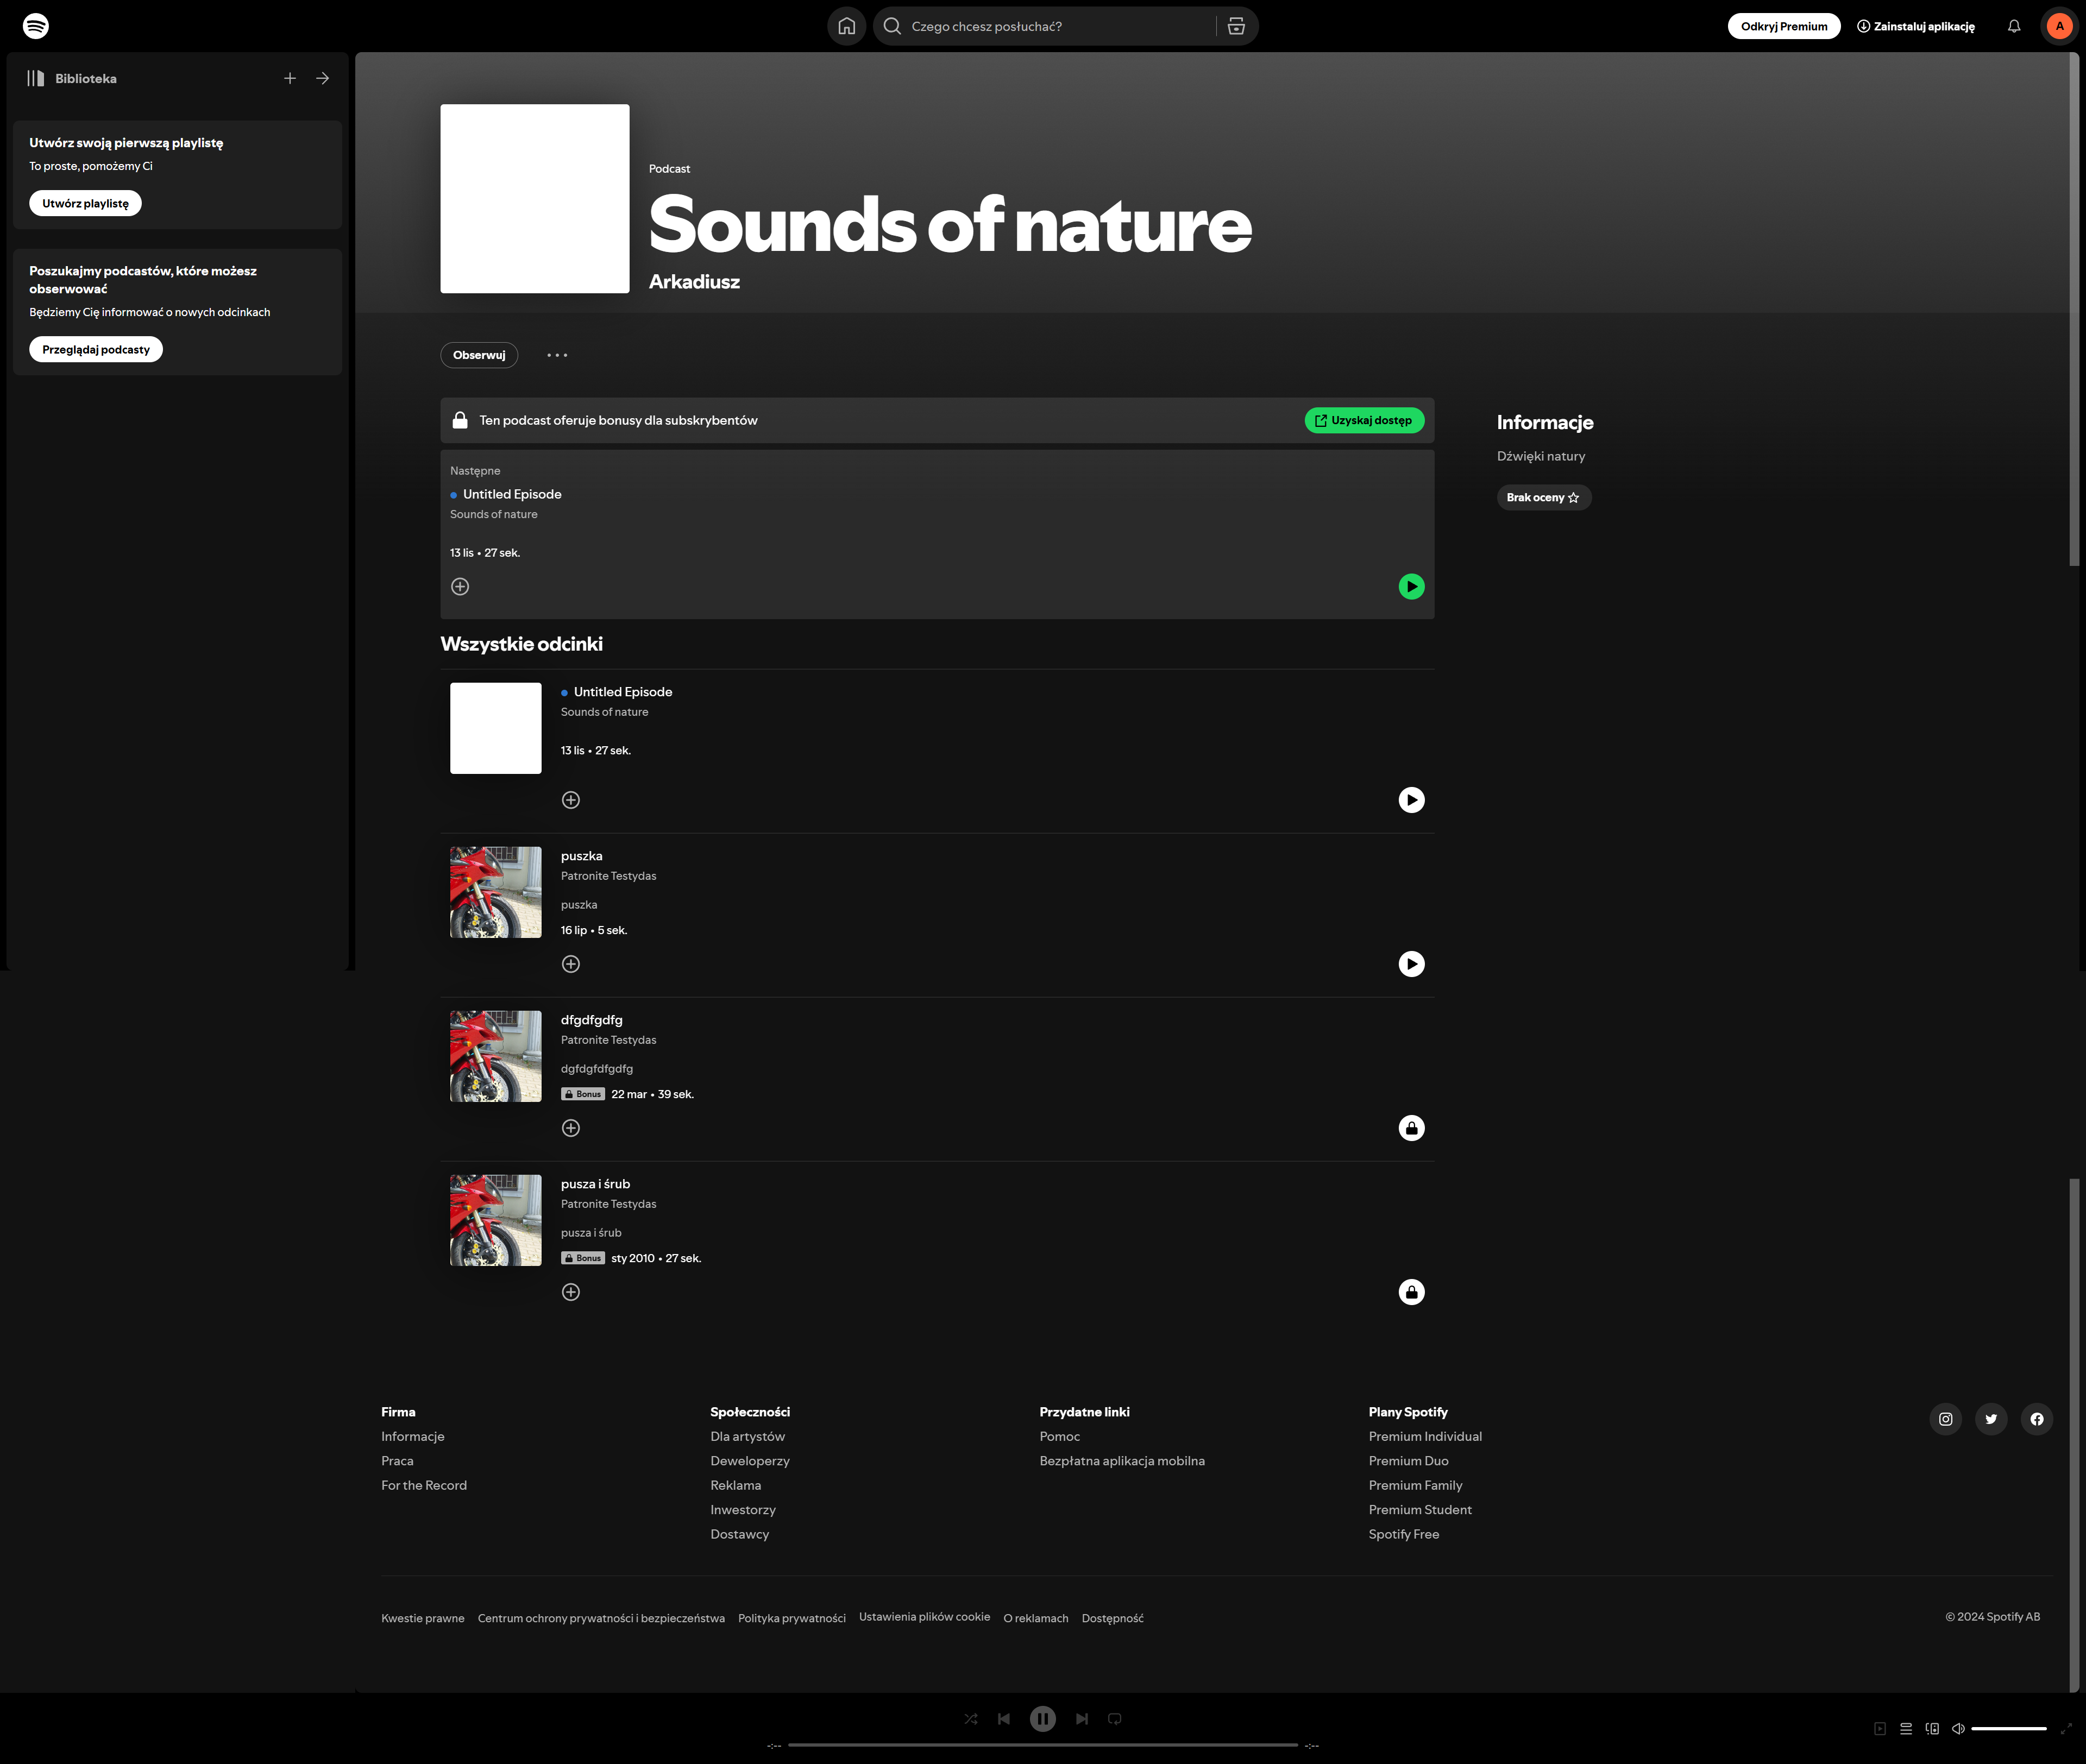
Task: Open the Browse icon in search bar
Action: click(x=1236, y=26)
